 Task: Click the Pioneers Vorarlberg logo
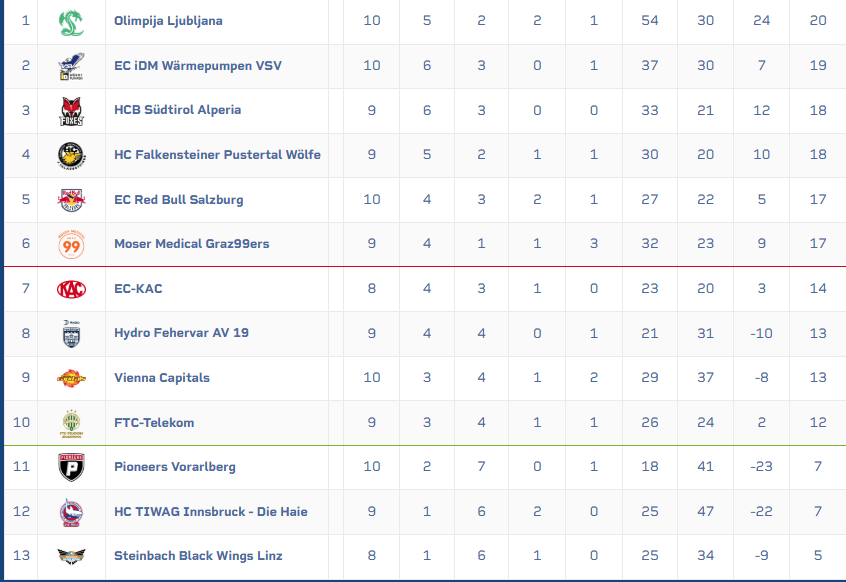[71, 467]
